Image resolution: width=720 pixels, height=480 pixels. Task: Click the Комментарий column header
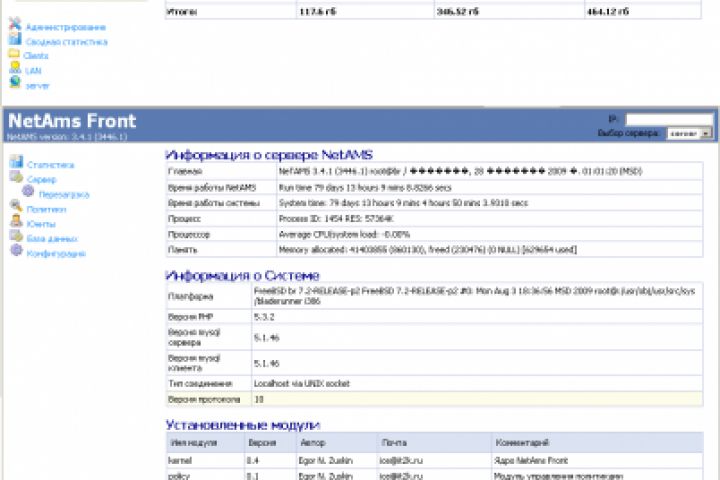coord(522,443)
